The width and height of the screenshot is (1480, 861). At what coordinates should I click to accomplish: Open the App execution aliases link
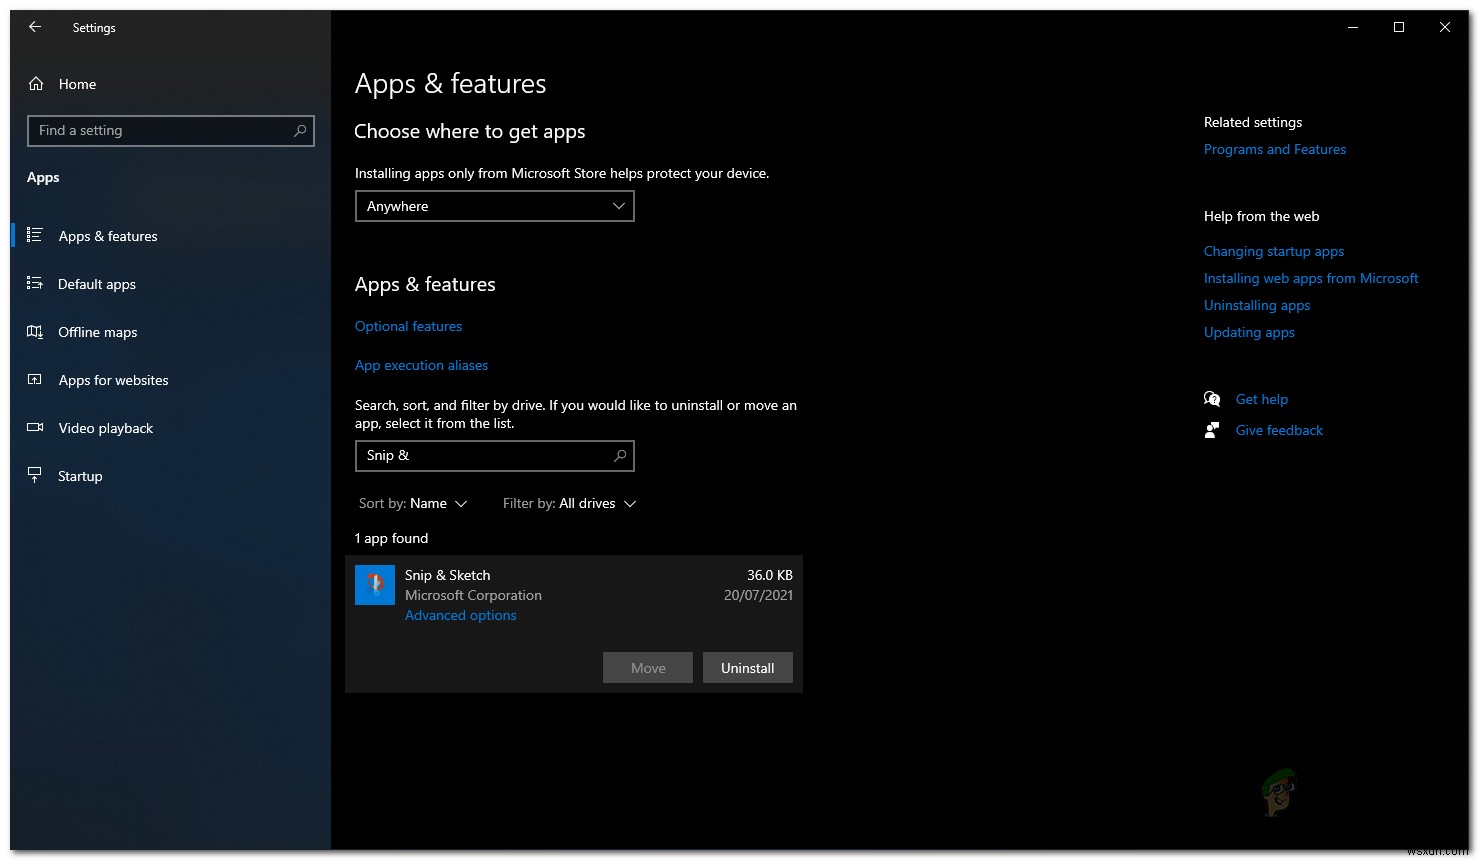(421, 365)
